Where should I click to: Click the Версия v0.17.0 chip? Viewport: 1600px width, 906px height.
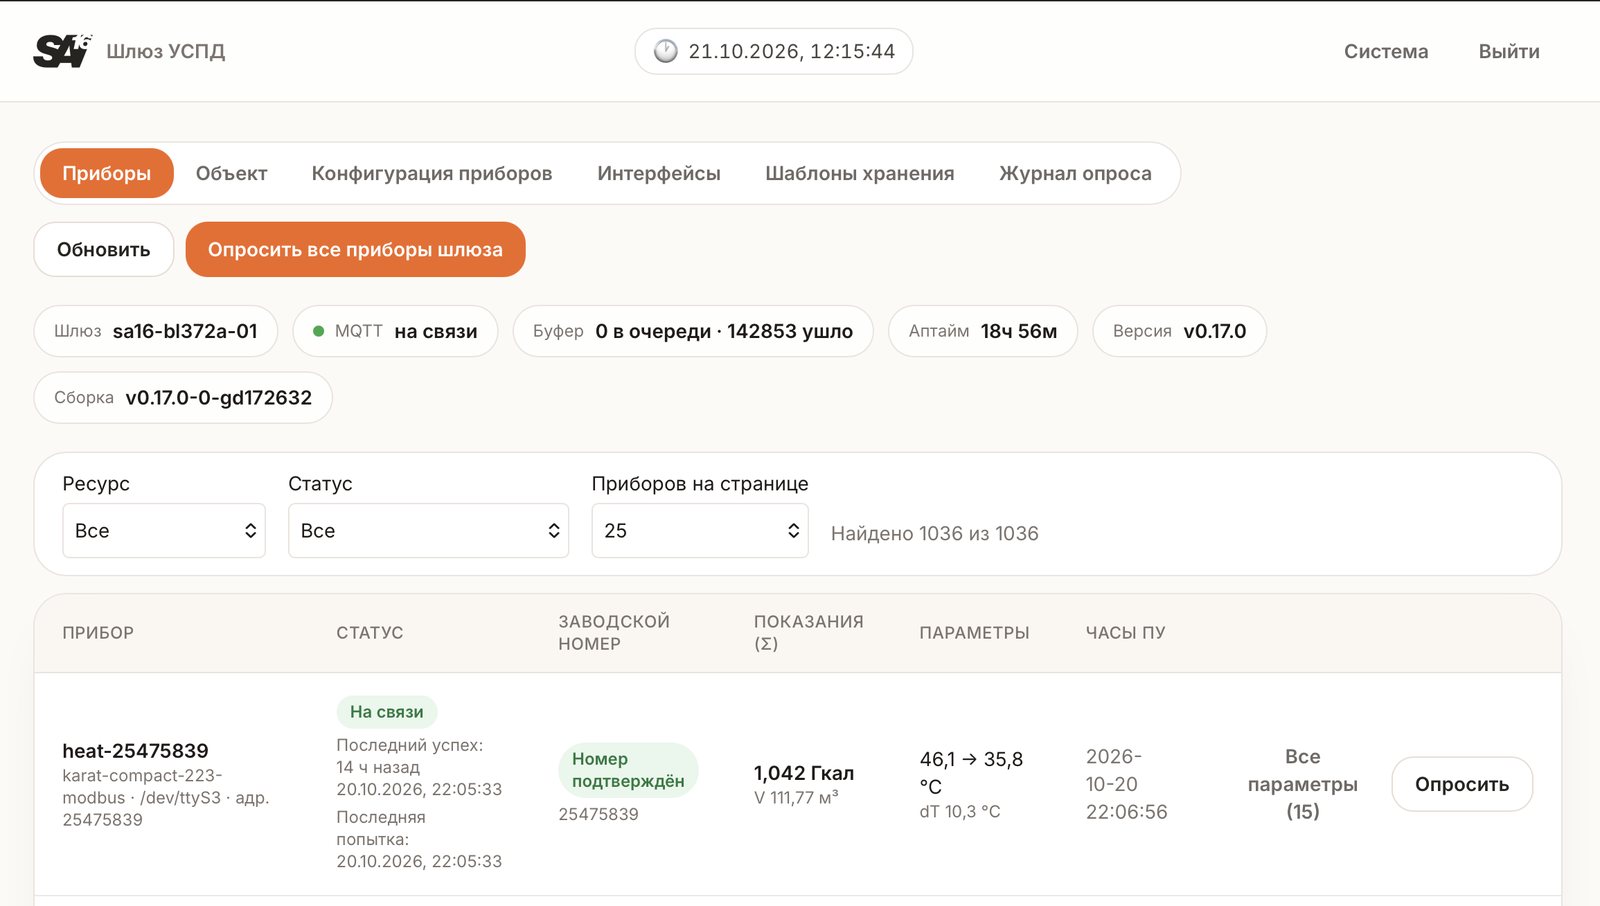[1180, 331]
